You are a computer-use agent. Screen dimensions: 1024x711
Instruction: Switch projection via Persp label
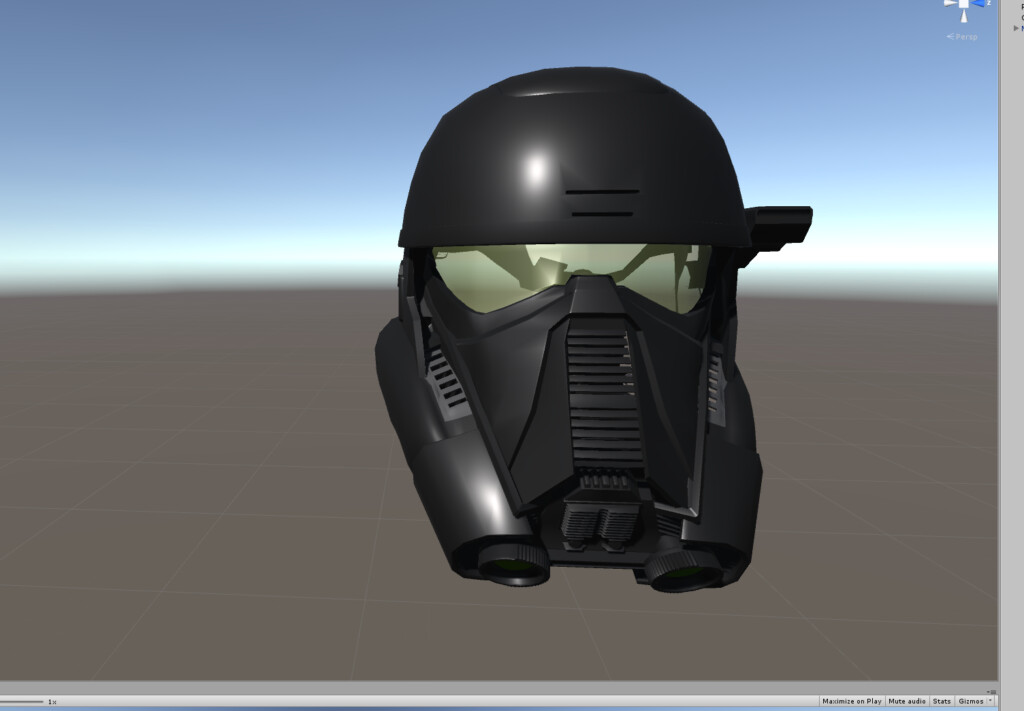962,37
